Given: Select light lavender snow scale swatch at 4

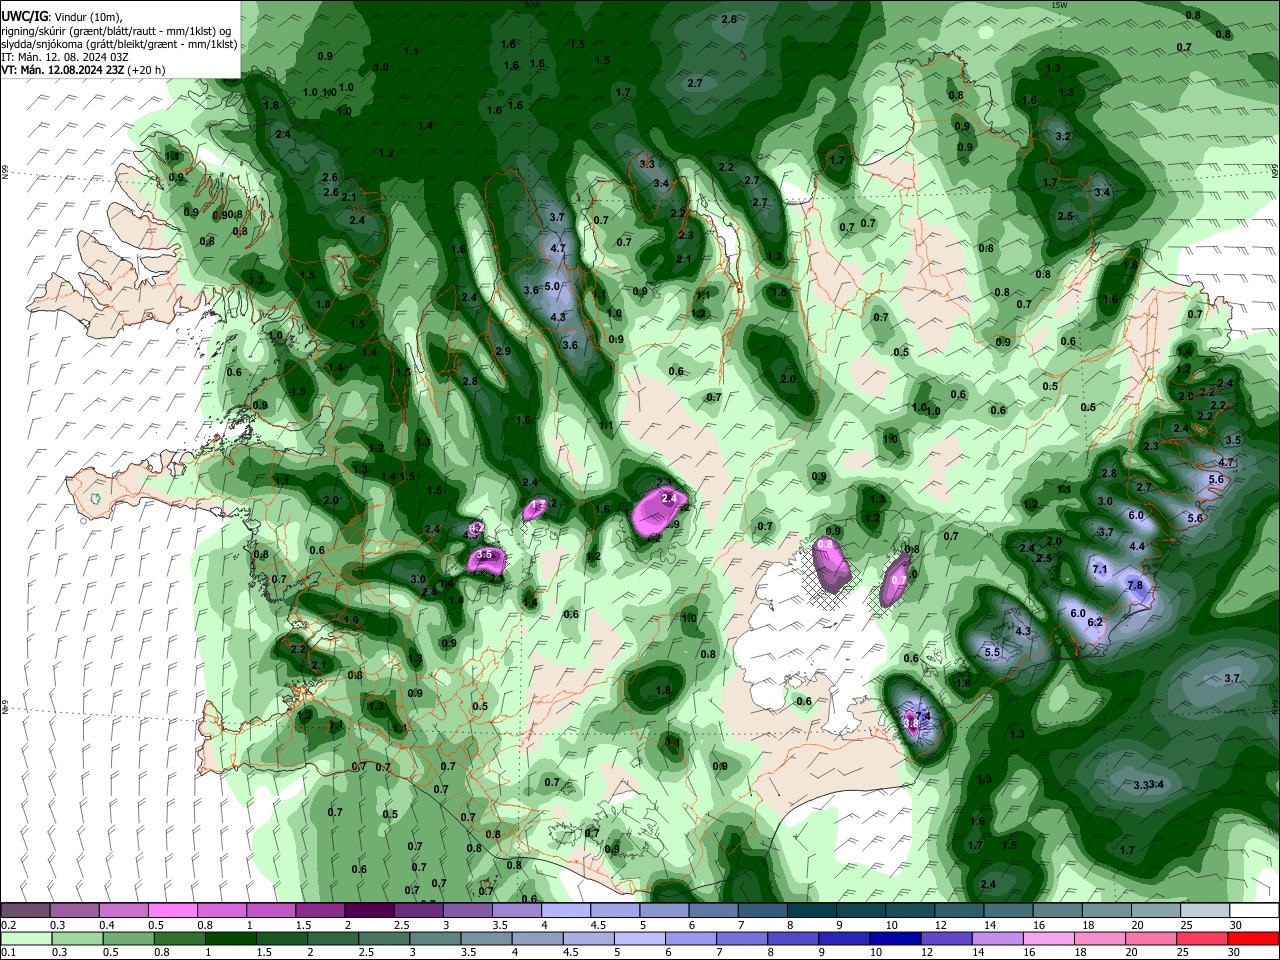Looking at the screenshot, I should [566, 911].
